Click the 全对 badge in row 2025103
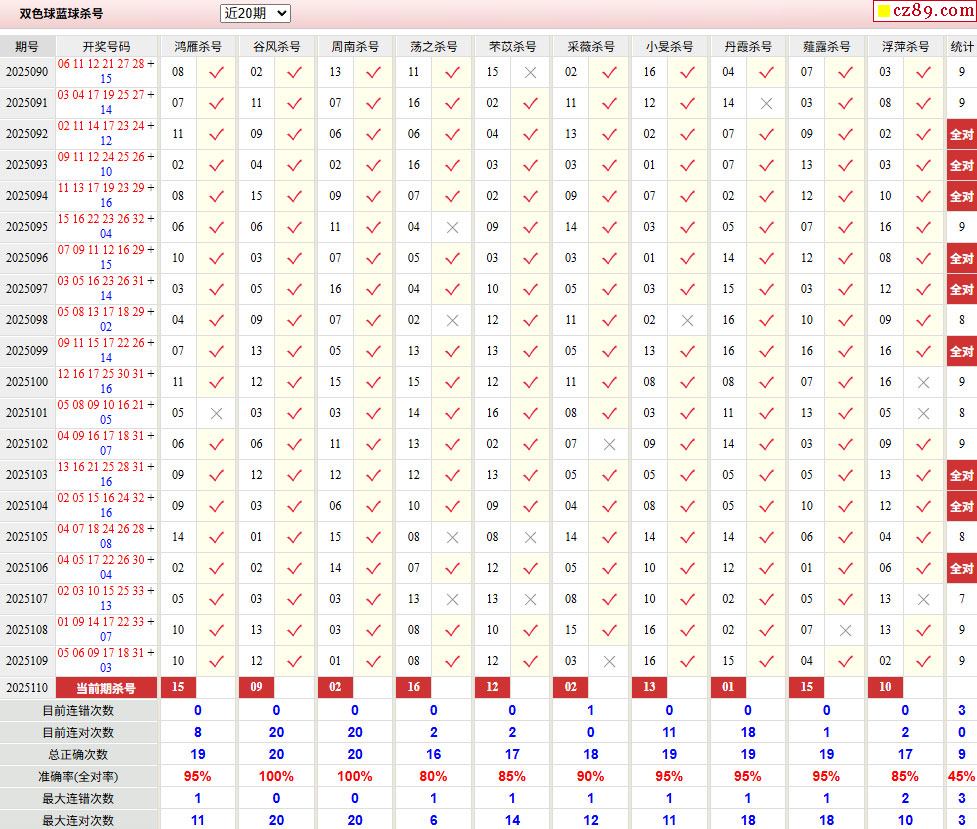Image resolution: width=977 pixels, height=829 pixels. pos(961,475)
